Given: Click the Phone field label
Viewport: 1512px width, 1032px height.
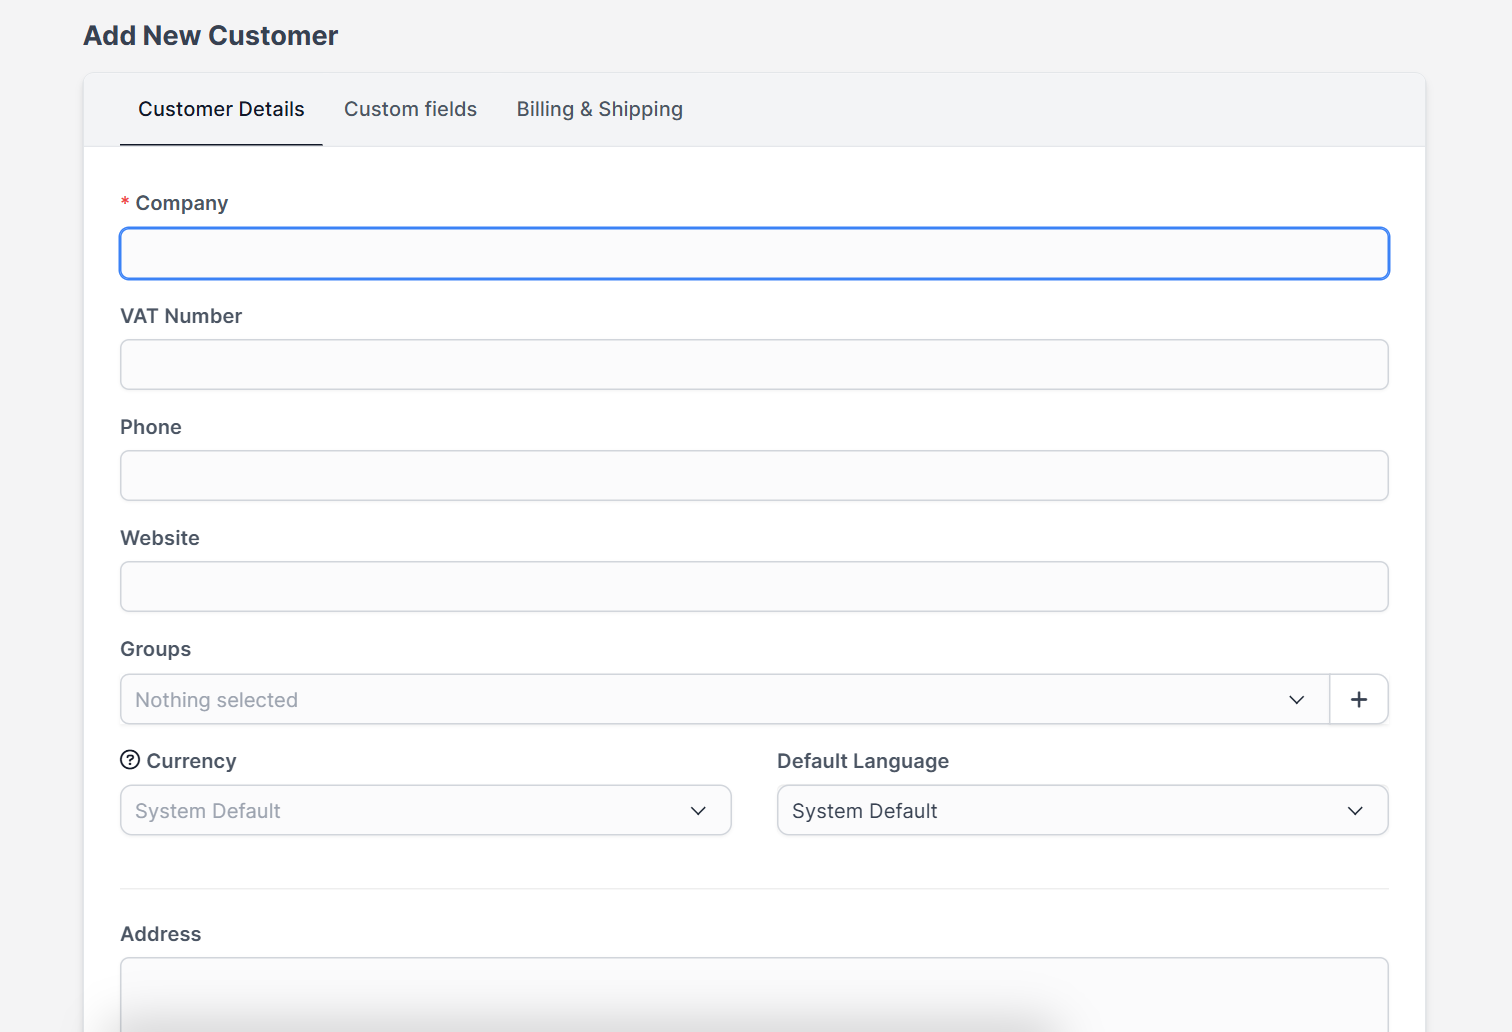Looking at the screenshot, I should 151,427.
